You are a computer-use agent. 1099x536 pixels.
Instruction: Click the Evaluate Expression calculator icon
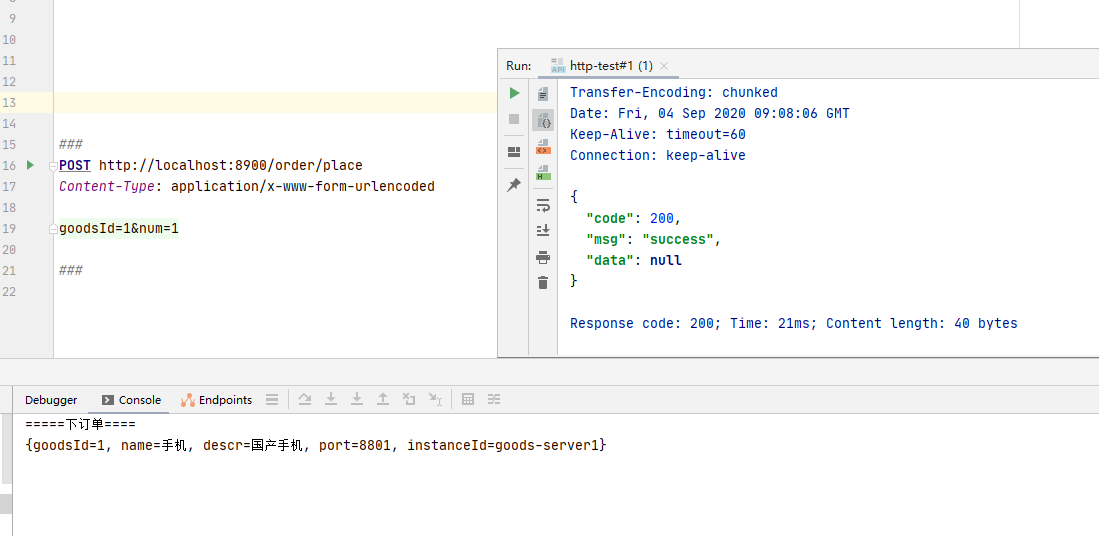pyautogui.click(x=468, y=400)
